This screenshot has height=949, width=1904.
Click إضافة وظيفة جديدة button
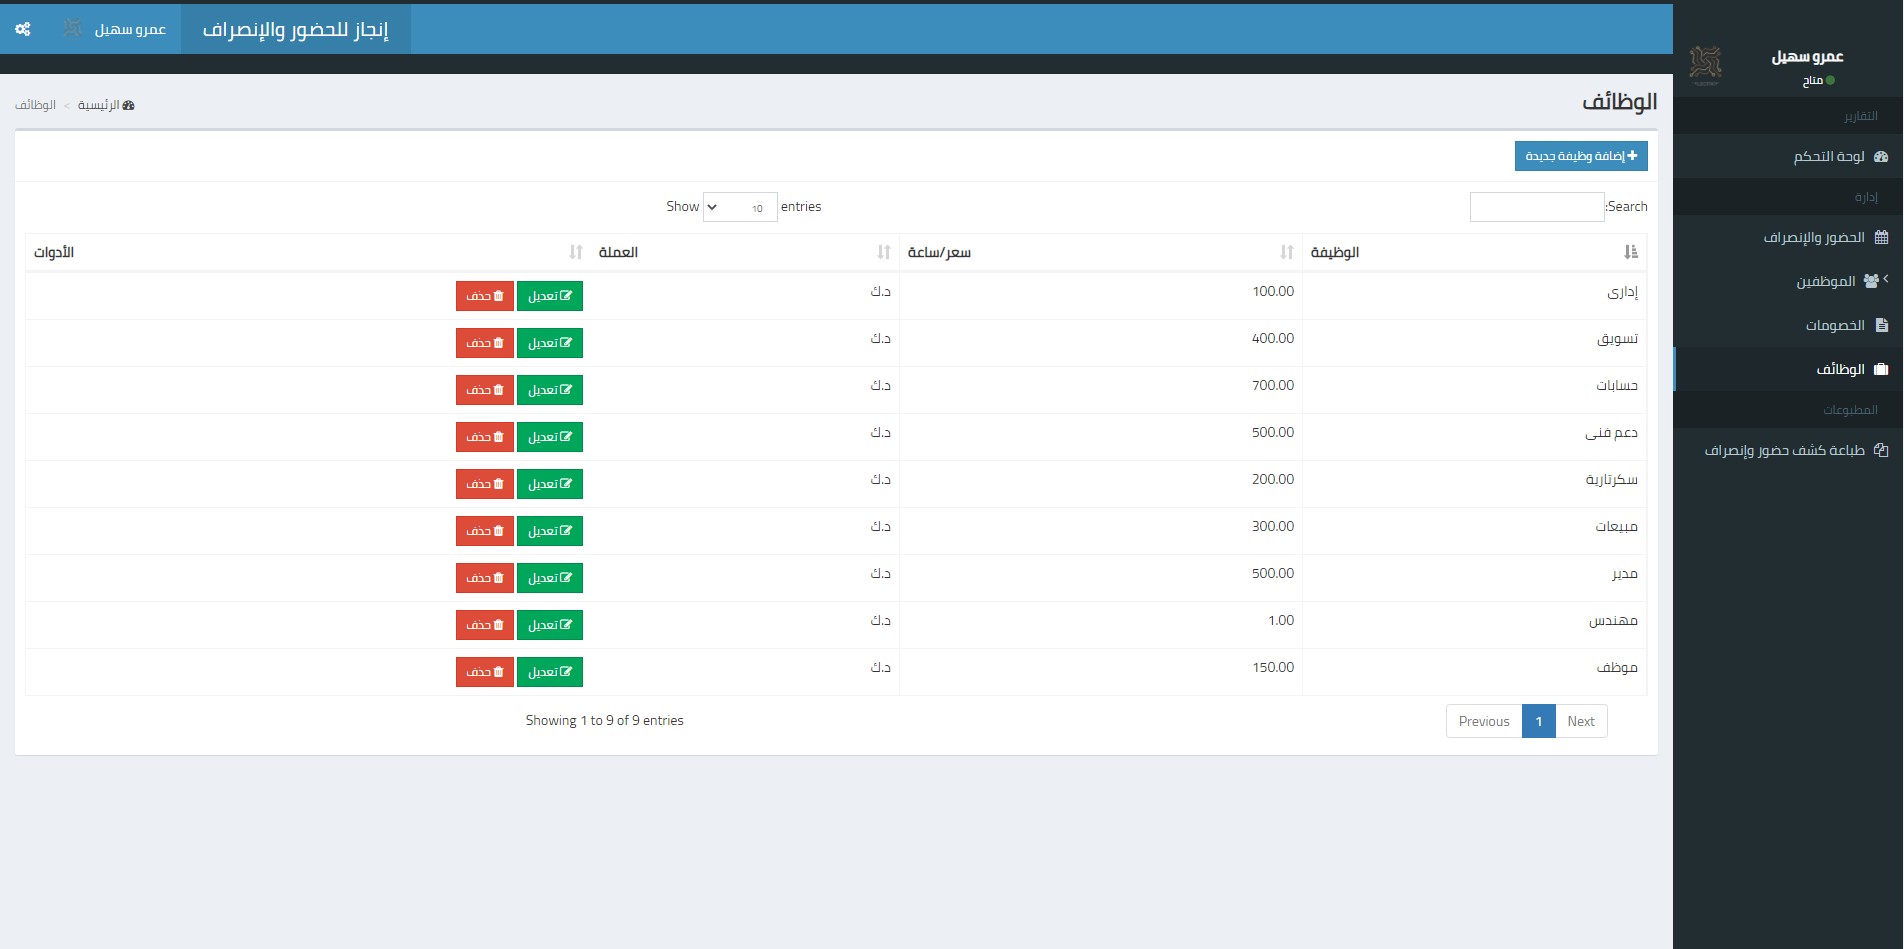click(x=1581, y=156)
